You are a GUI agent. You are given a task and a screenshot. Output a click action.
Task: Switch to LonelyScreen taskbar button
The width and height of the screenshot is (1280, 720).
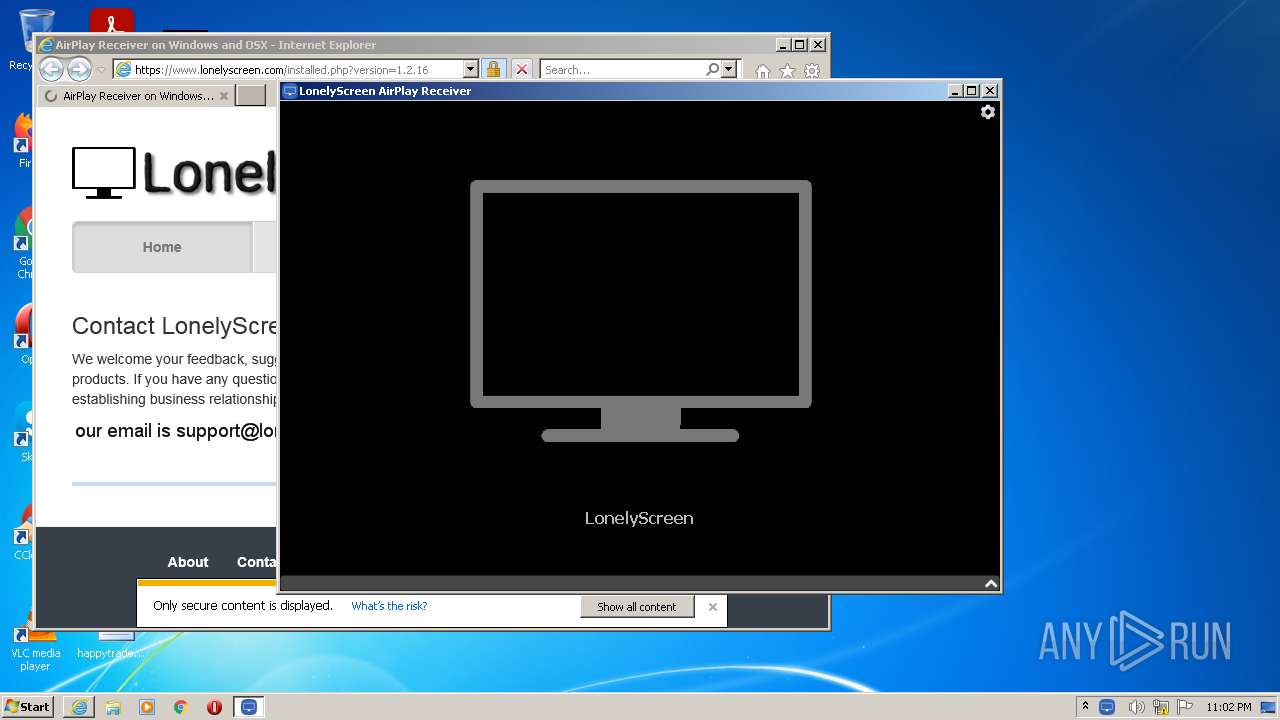click(x=249, y=707)
